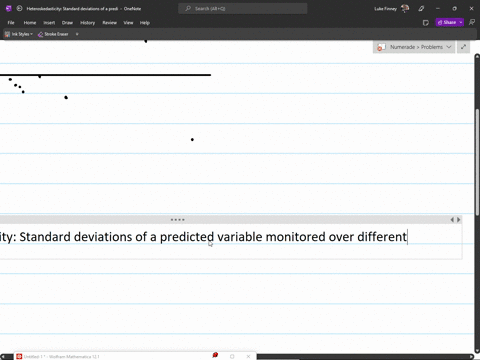Focus the Search box
Image resolution: width=480 pixels, height=360 pixels.
(243, 9)
